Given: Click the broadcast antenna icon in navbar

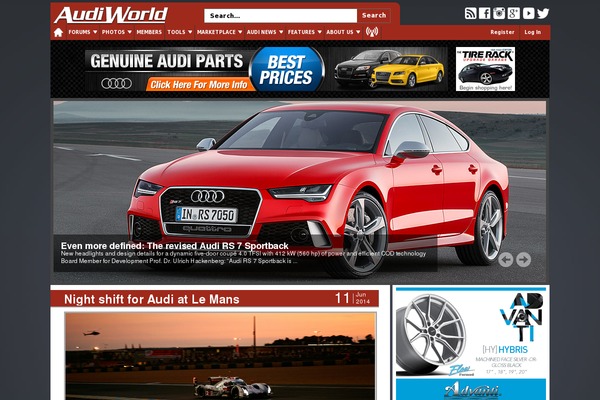Looking at the screenshot, I should tap(372, 32).
